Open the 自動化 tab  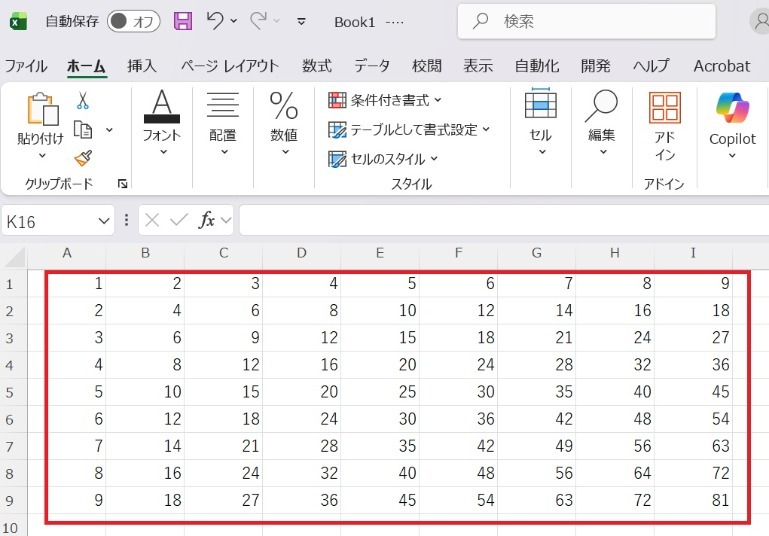coord(537,66)
